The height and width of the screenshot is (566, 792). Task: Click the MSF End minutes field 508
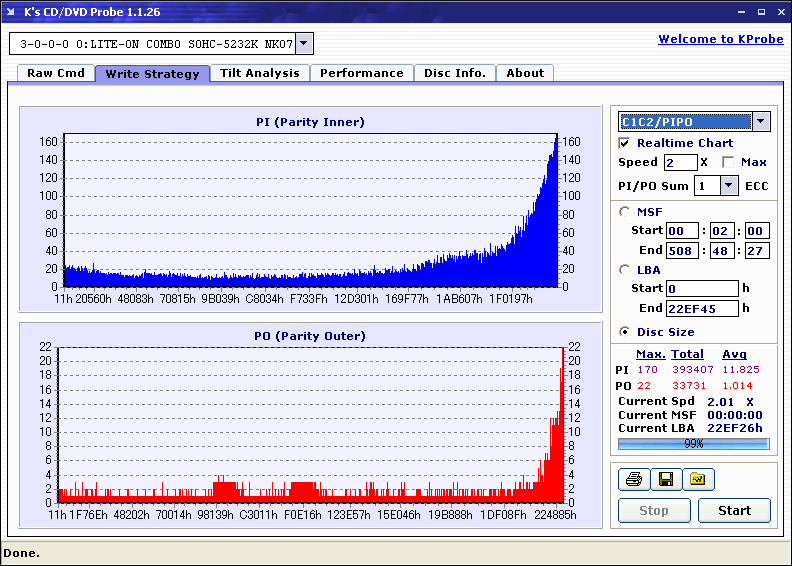(x=682, y=250)
